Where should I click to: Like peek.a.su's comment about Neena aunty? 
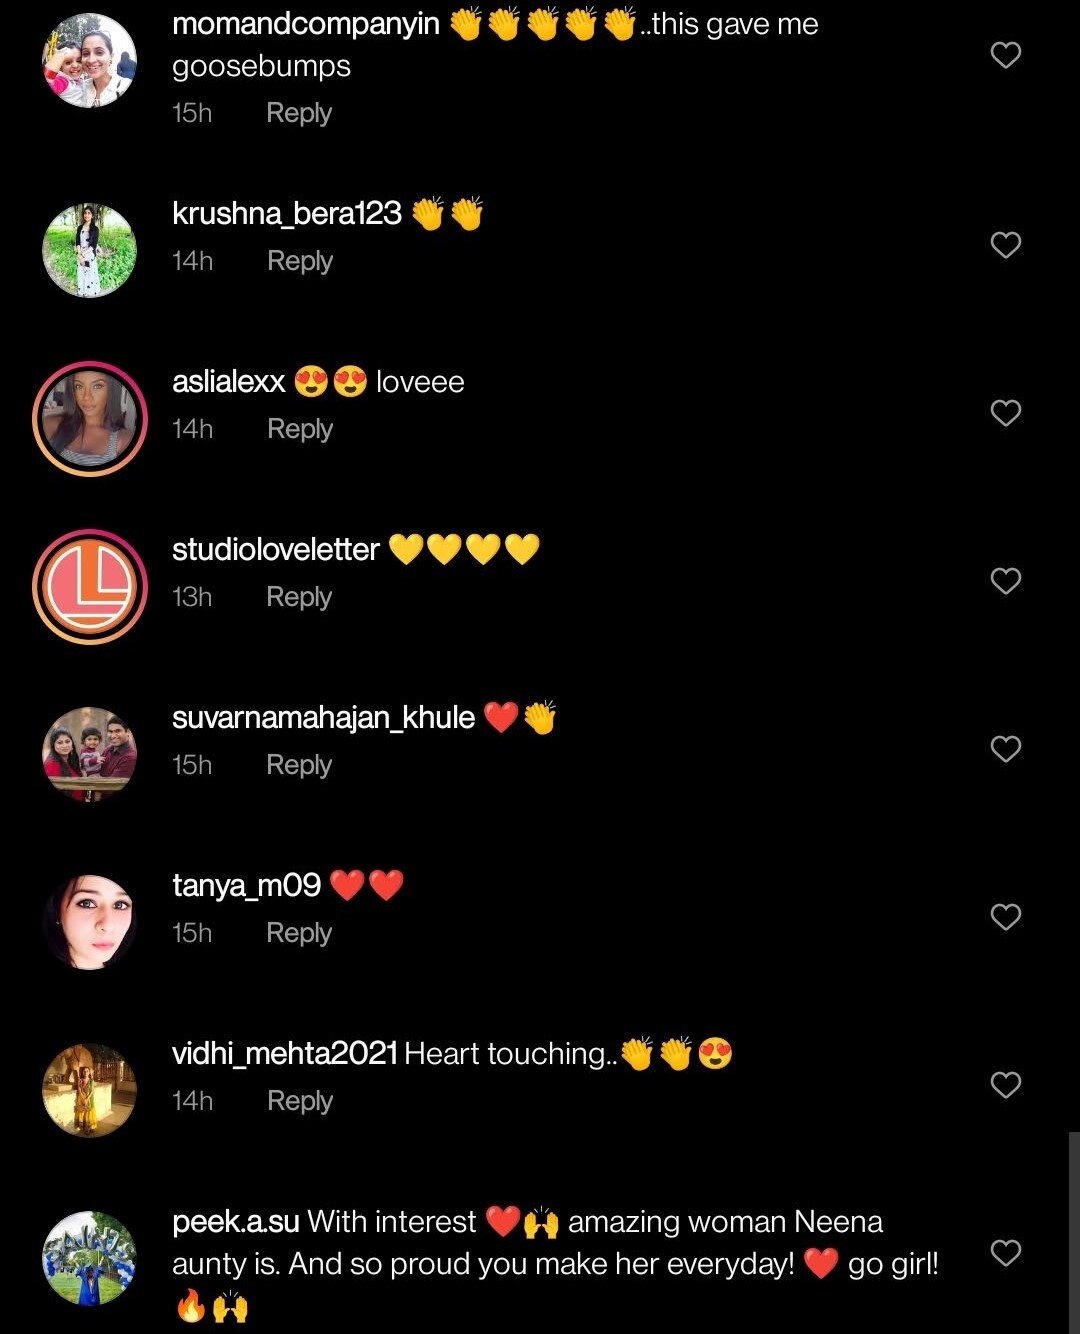(1005, 1253)
